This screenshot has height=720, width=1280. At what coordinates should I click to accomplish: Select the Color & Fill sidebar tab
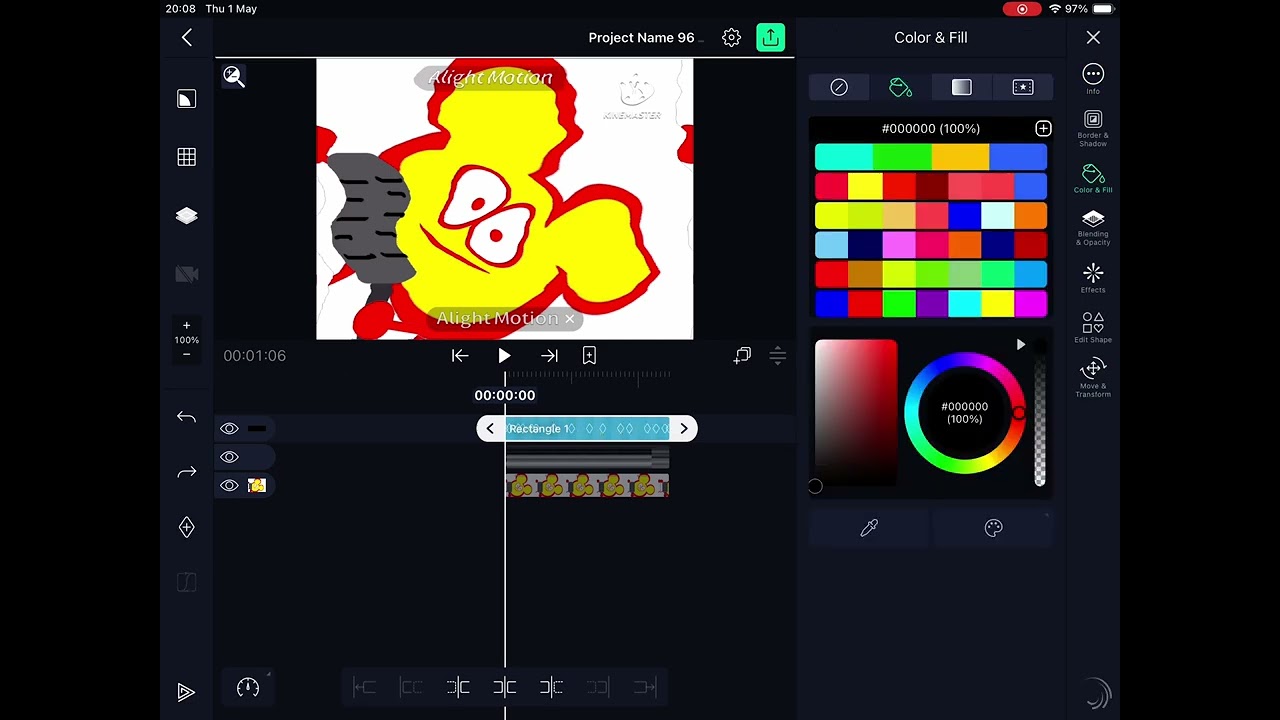(1093, 179)
